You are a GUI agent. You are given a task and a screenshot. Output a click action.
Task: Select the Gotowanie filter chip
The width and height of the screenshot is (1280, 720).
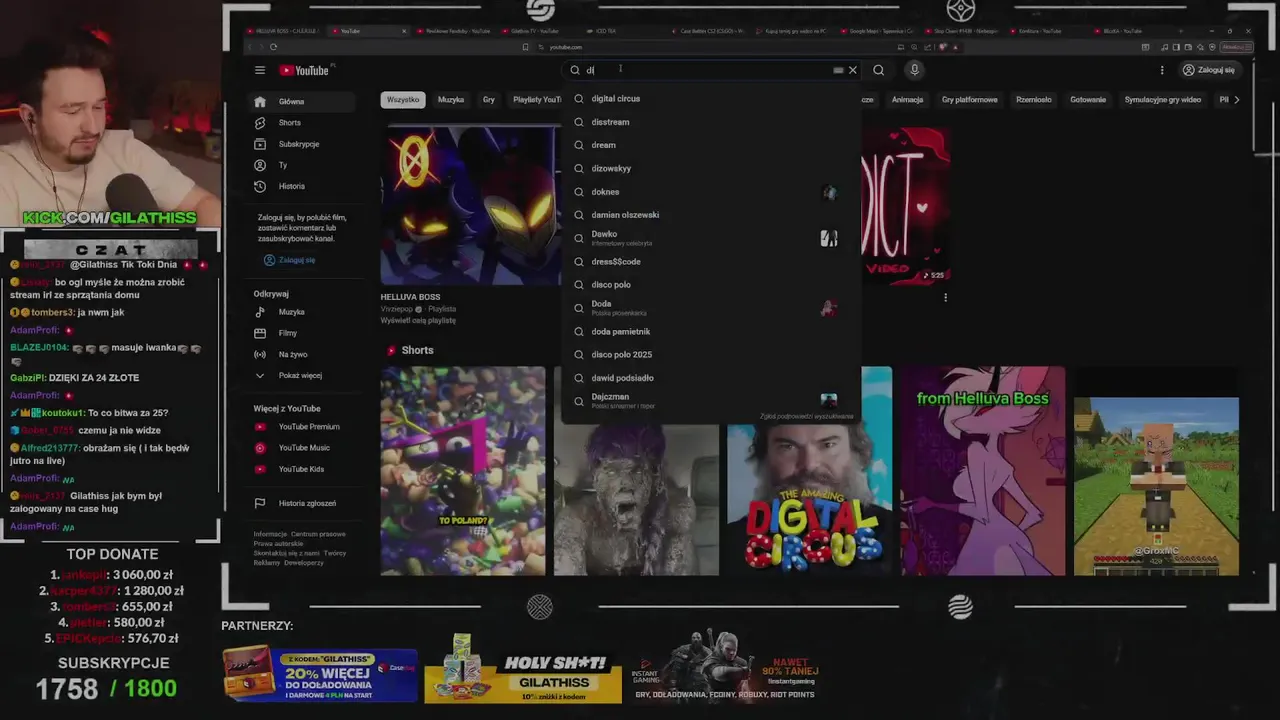(x=1088, y=100)
